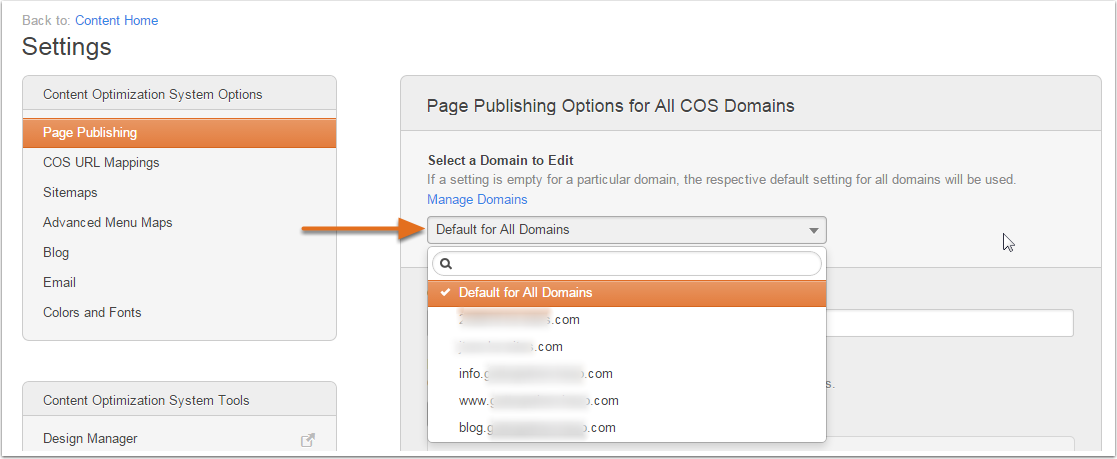Image resolution: width=1117 pixels, height=459 pixels.
Task: Click the dropdown arrow of domain selector
Action: click(x=814, y=230)
